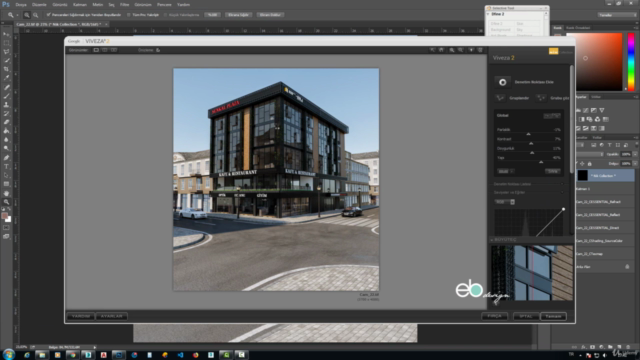Select the Paint Bucket tool
This screenshot has height=360, width=640.
6,131
